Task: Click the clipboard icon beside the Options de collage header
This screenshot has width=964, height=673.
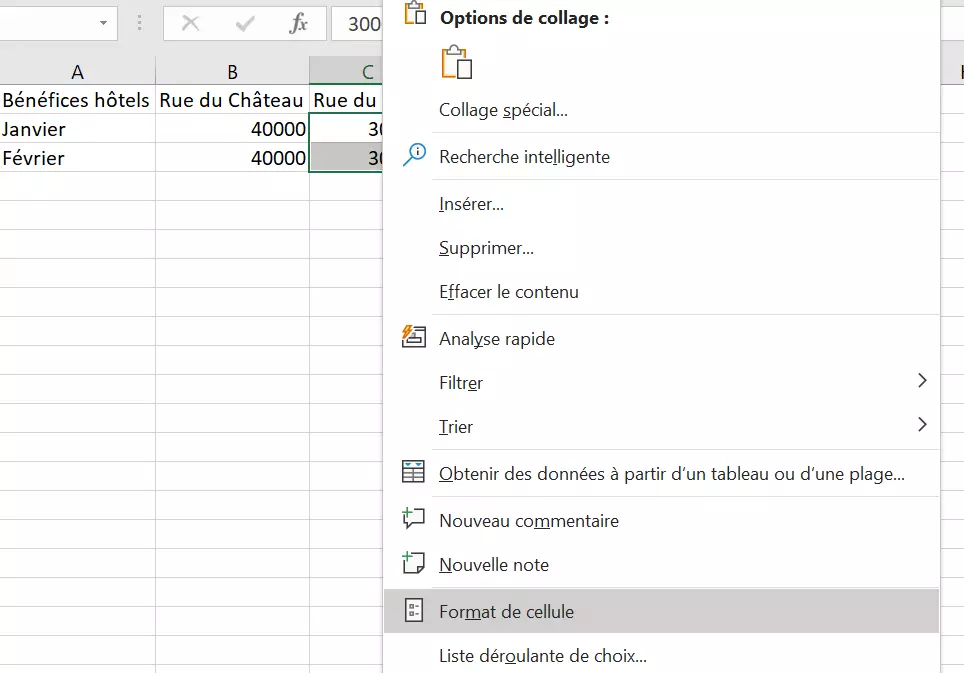Action: [x=415, y=13]
